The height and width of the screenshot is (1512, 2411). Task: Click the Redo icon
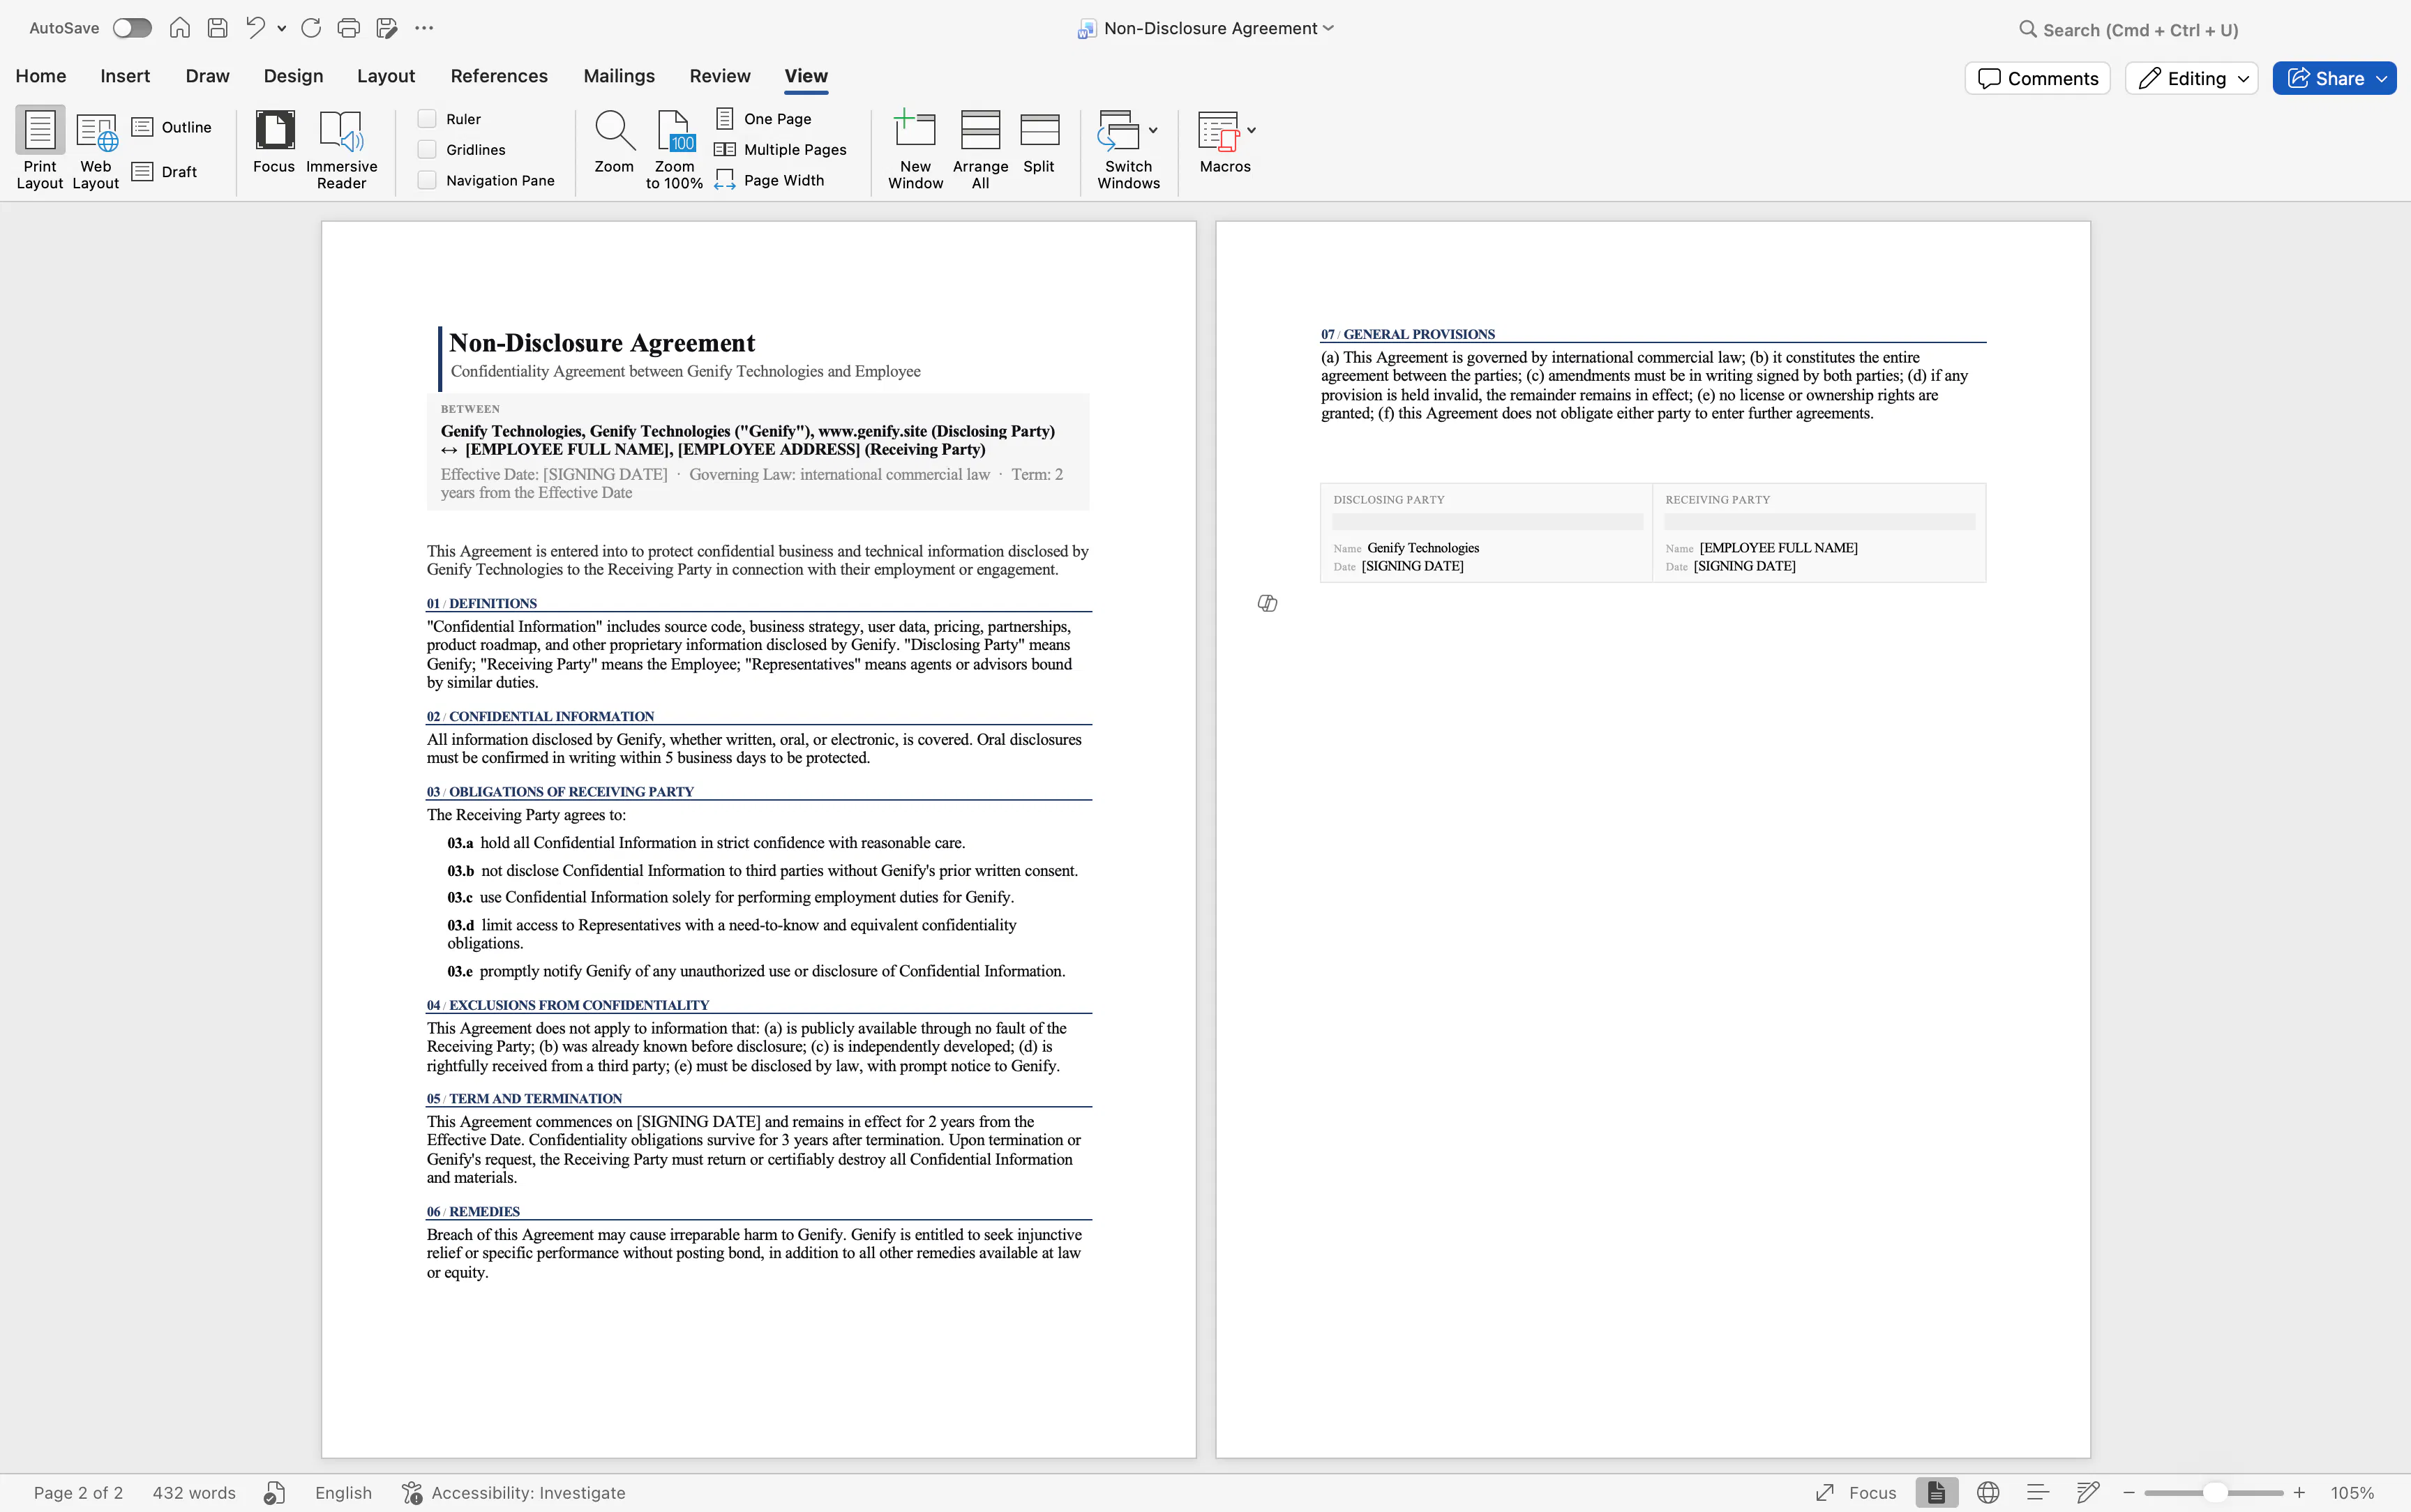point(311,28)
